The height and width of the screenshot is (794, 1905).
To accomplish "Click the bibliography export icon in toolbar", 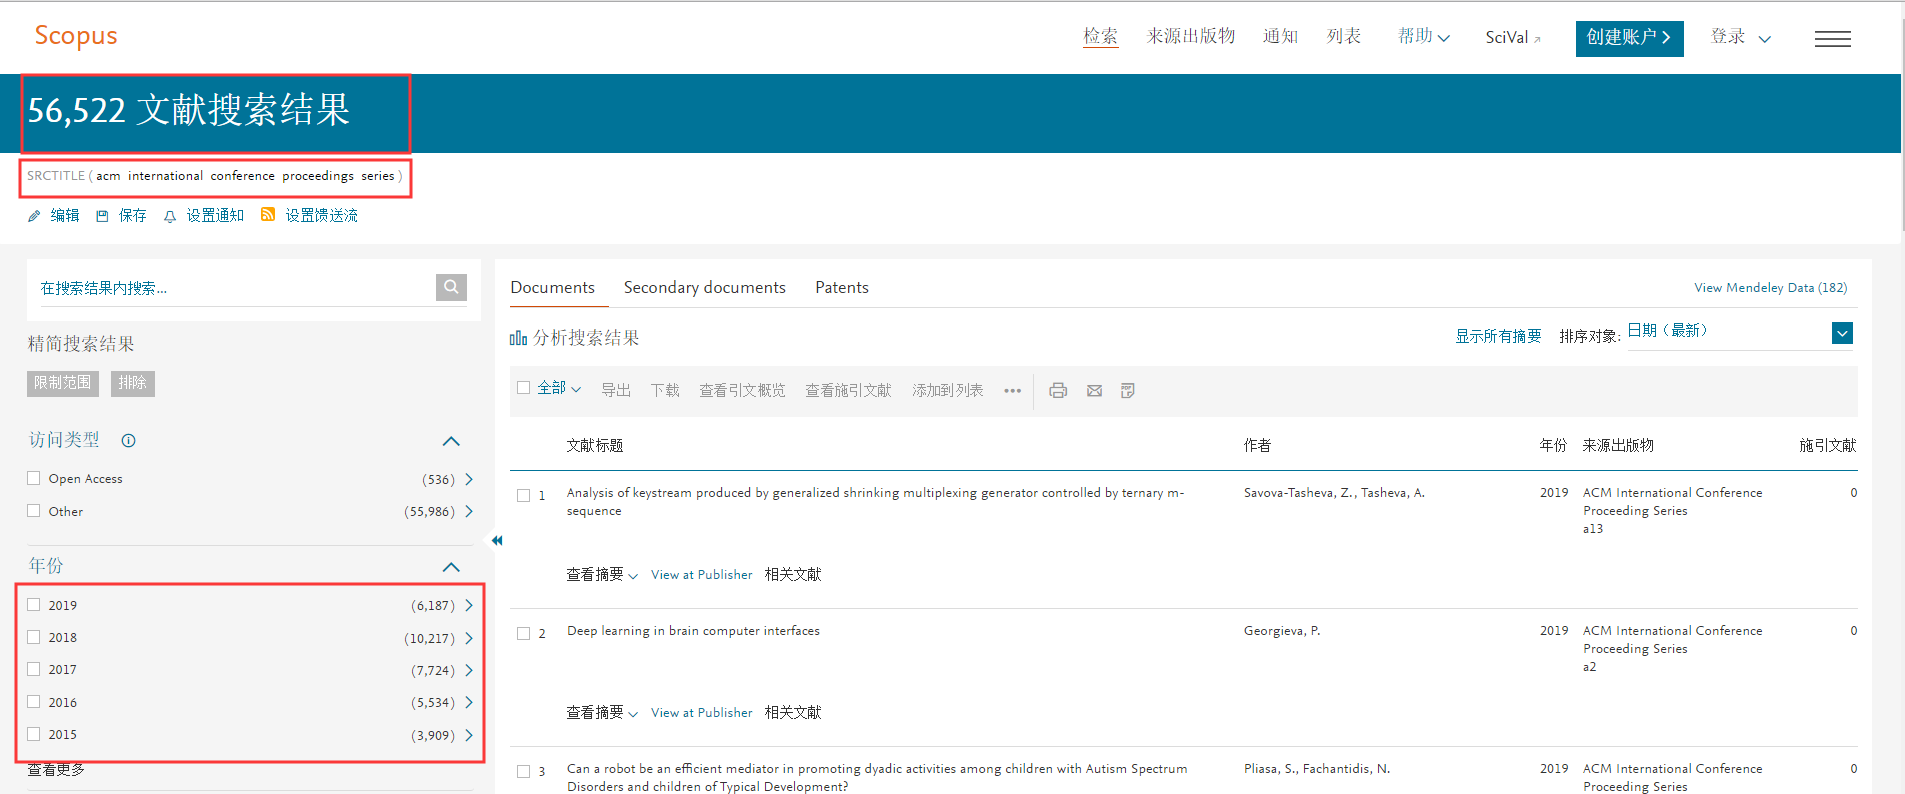I will 1128,391.
